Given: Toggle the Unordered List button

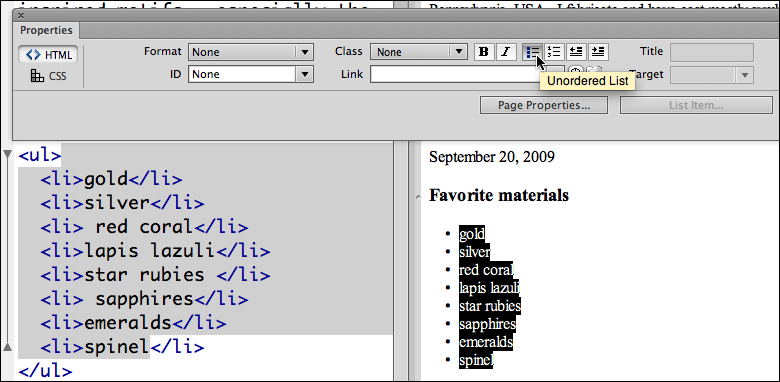Looking at the screenshot, I should click(532, 52).
